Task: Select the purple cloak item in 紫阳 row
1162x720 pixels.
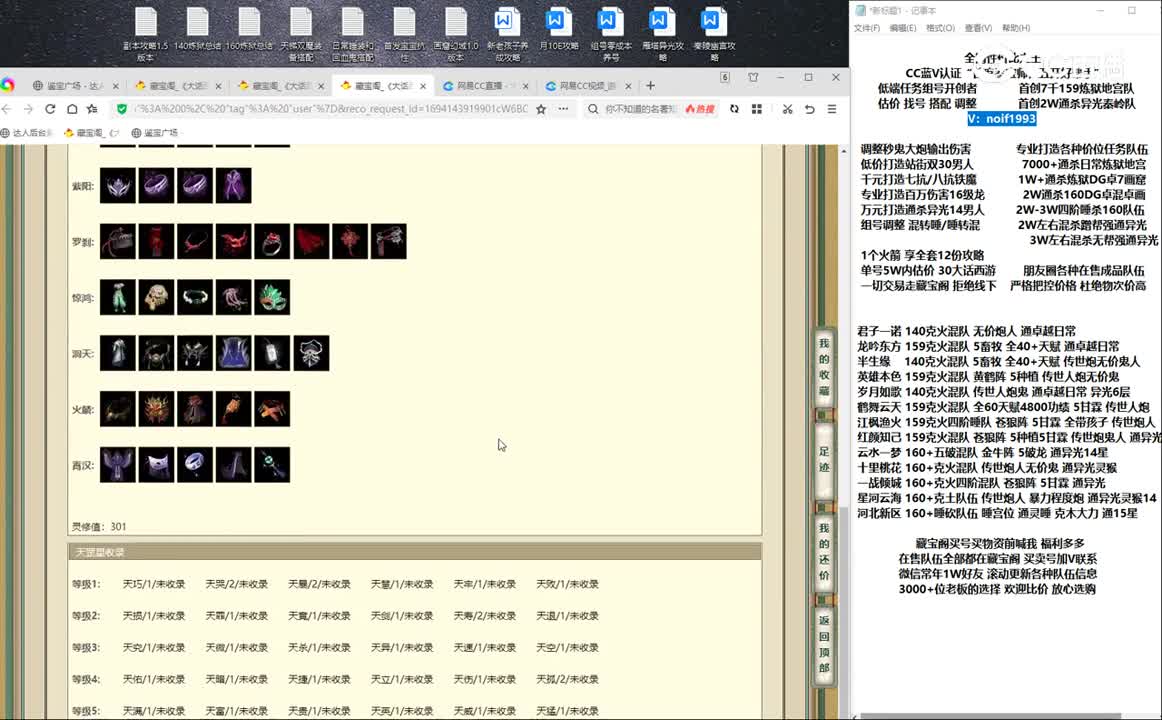Action: [x=233, y=185]
